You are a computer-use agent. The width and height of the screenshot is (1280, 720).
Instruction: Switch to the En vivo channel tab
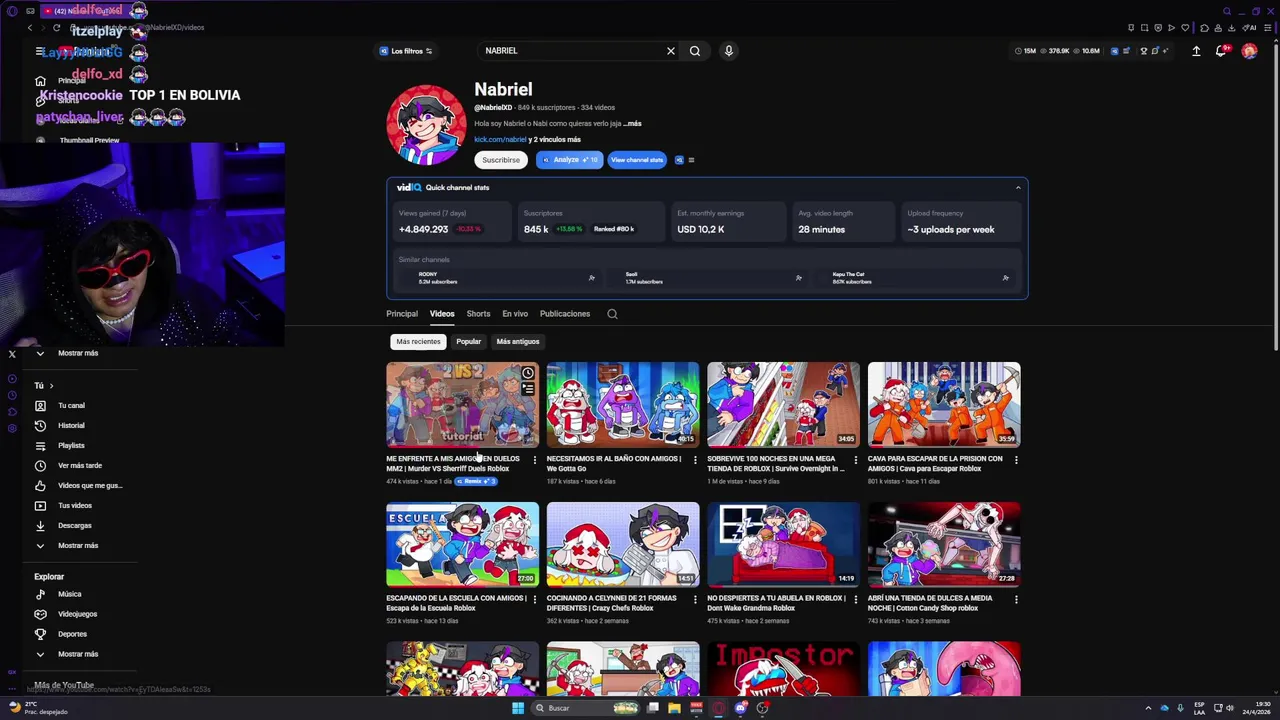coord(515,314)
